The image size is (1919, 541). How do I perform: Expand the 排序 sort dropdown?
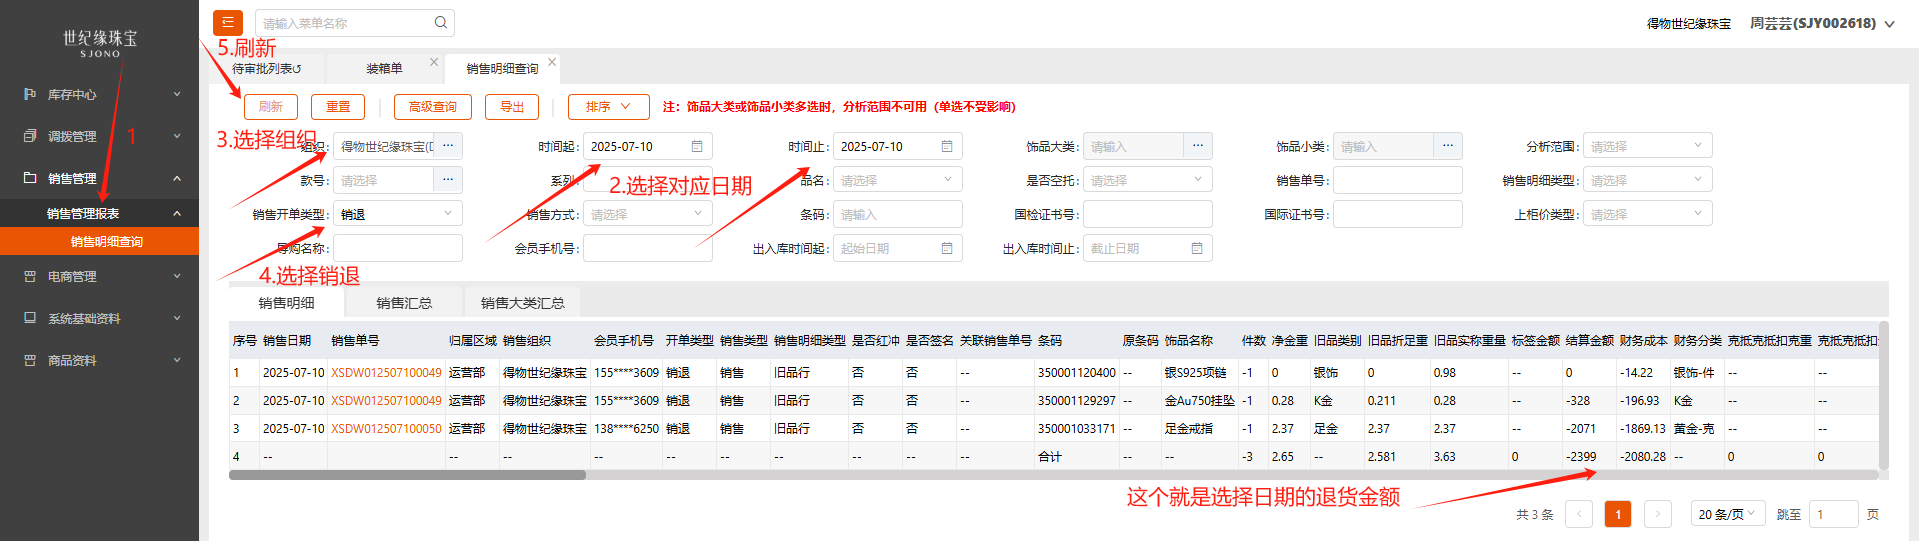click(608, 107)
